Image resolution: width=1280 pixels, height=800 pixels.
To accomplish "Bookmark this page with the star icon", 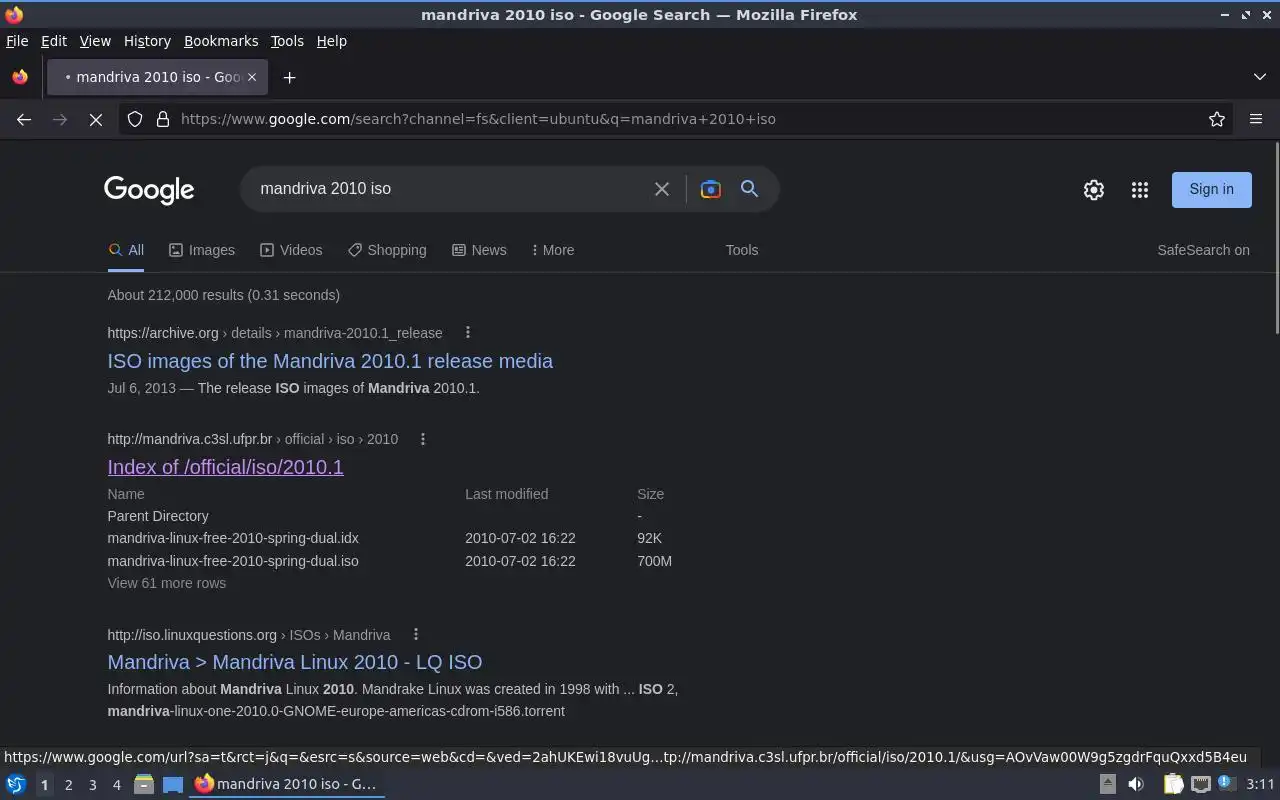I will pyautogui.click(x=1217, y=119).
